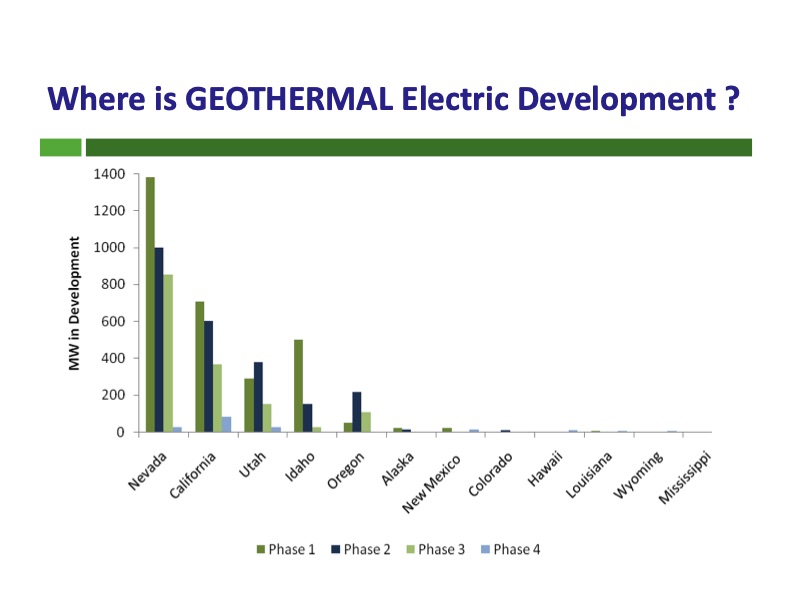Click the 'Phase 3' legend label
The width and height of the screenshot is (792, 612).
coord(441,549)
